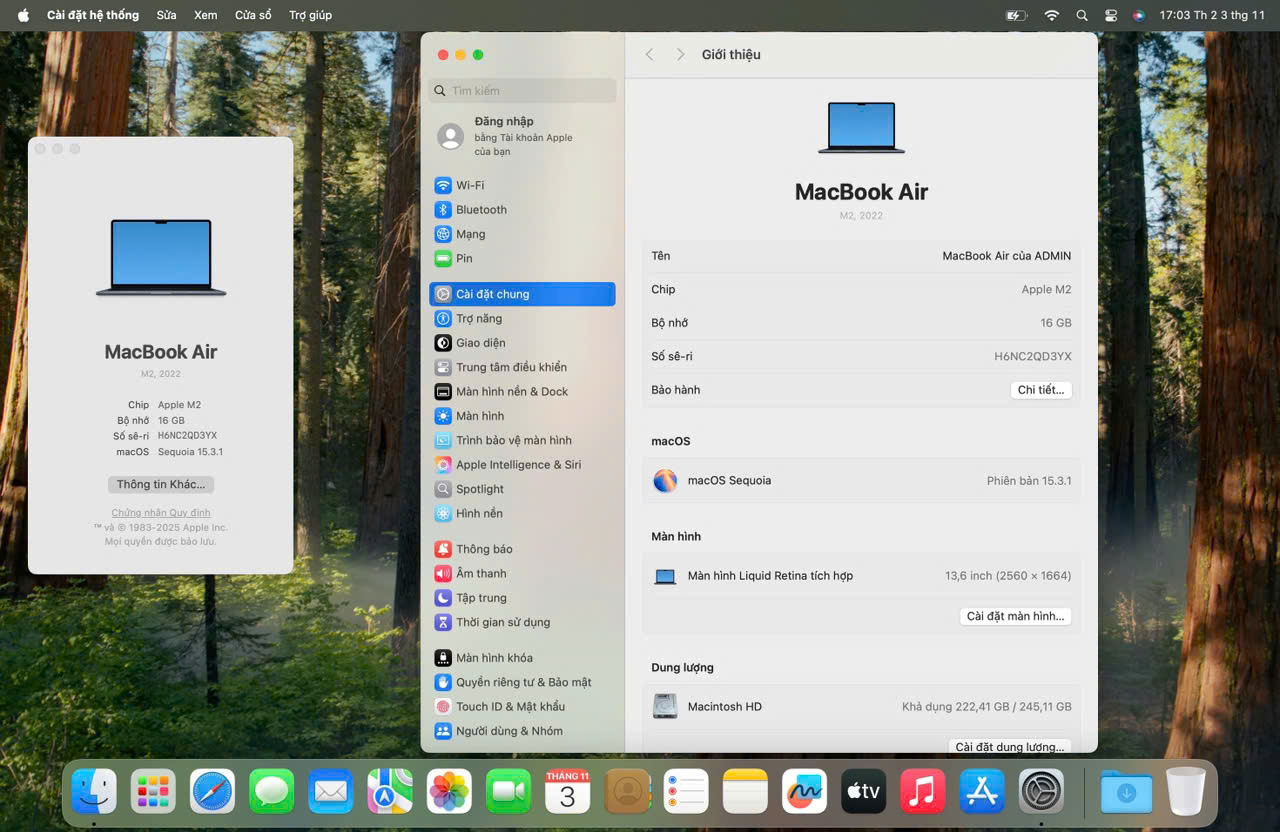Click the Cài đặt màn hình… button

[x=1014, y=616]
